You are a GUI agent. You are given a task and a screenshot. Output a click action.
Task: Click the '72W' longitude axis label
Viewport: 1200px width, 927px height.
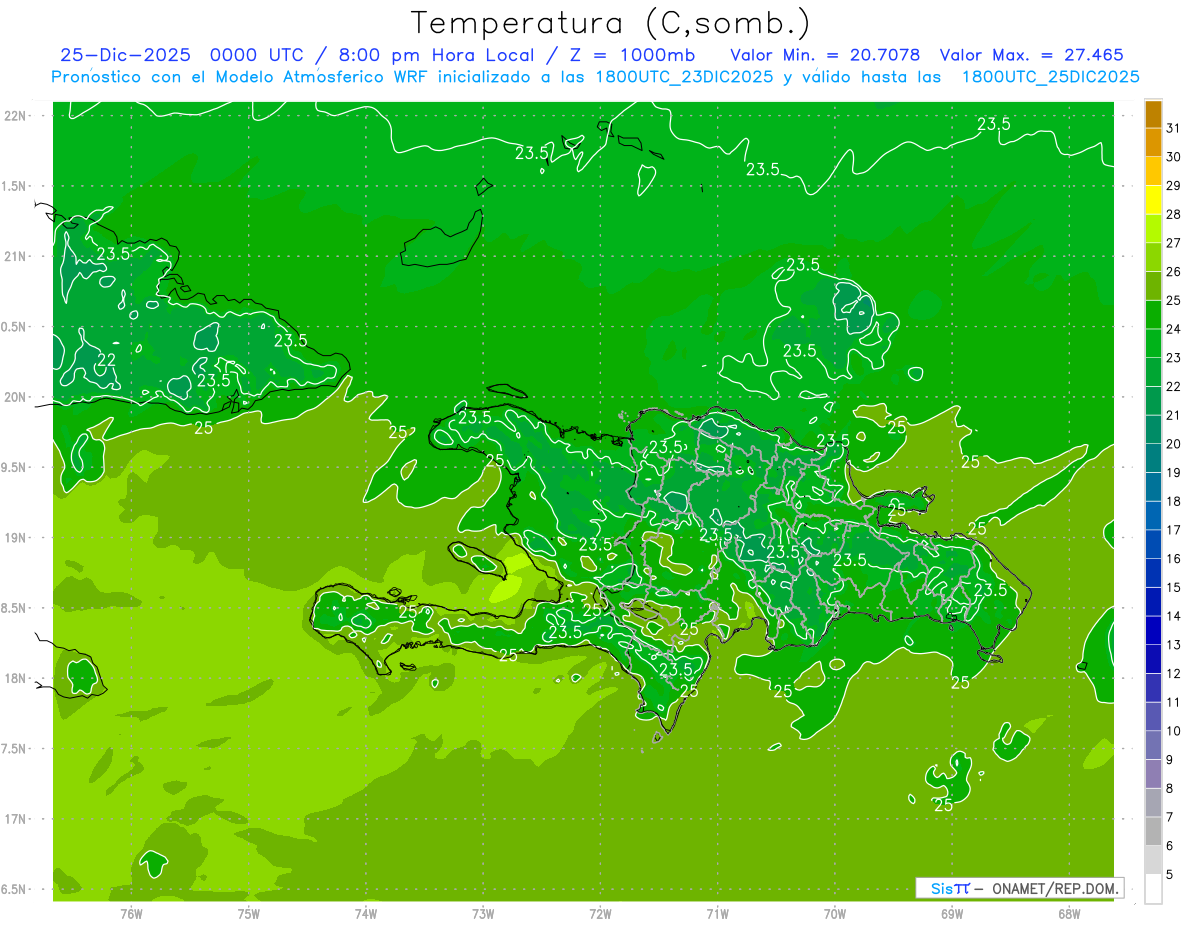tap(600, 914)
